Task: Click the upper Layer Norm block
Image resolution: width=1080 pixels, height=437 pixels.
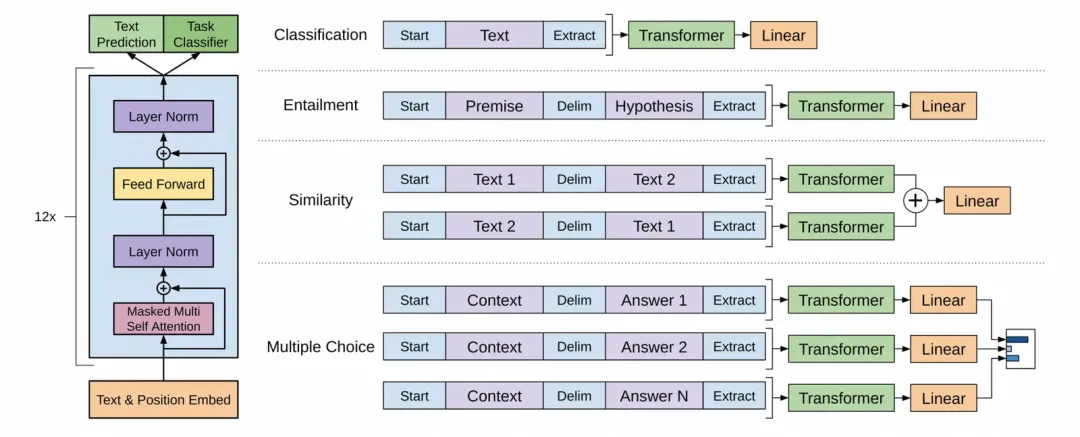Action: [163, 116]
